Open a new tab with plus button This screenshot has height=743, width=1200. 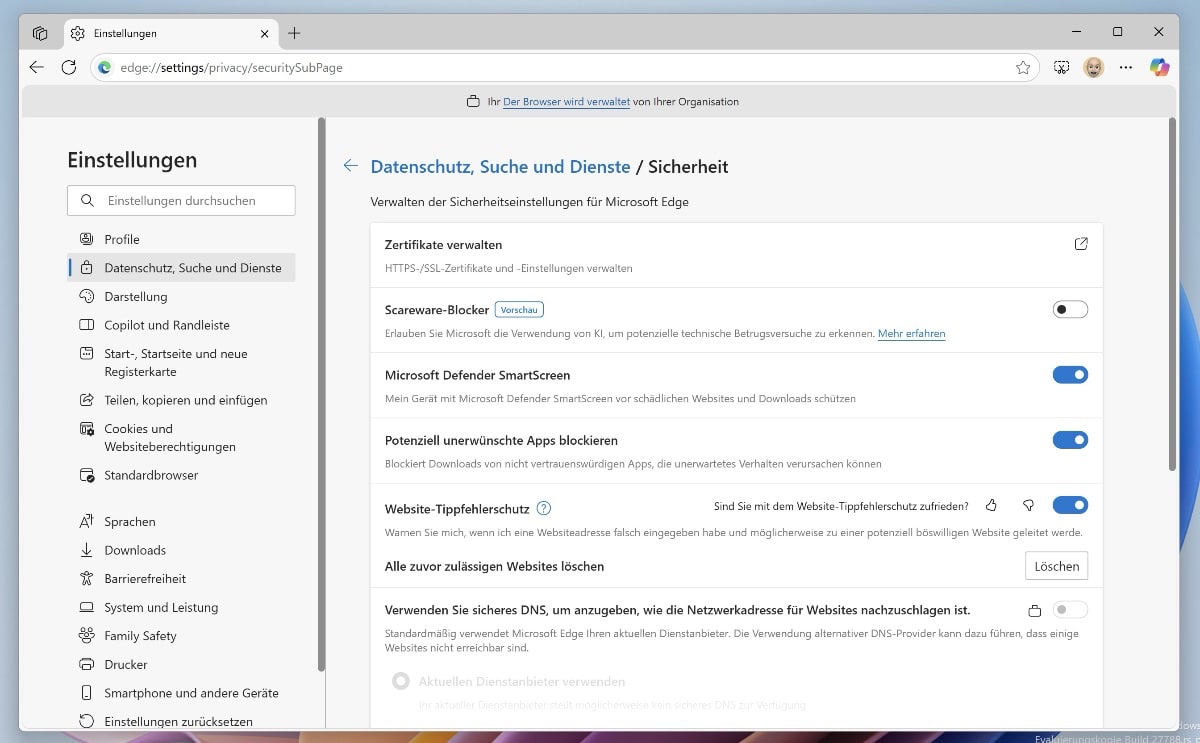click(294, 33)
